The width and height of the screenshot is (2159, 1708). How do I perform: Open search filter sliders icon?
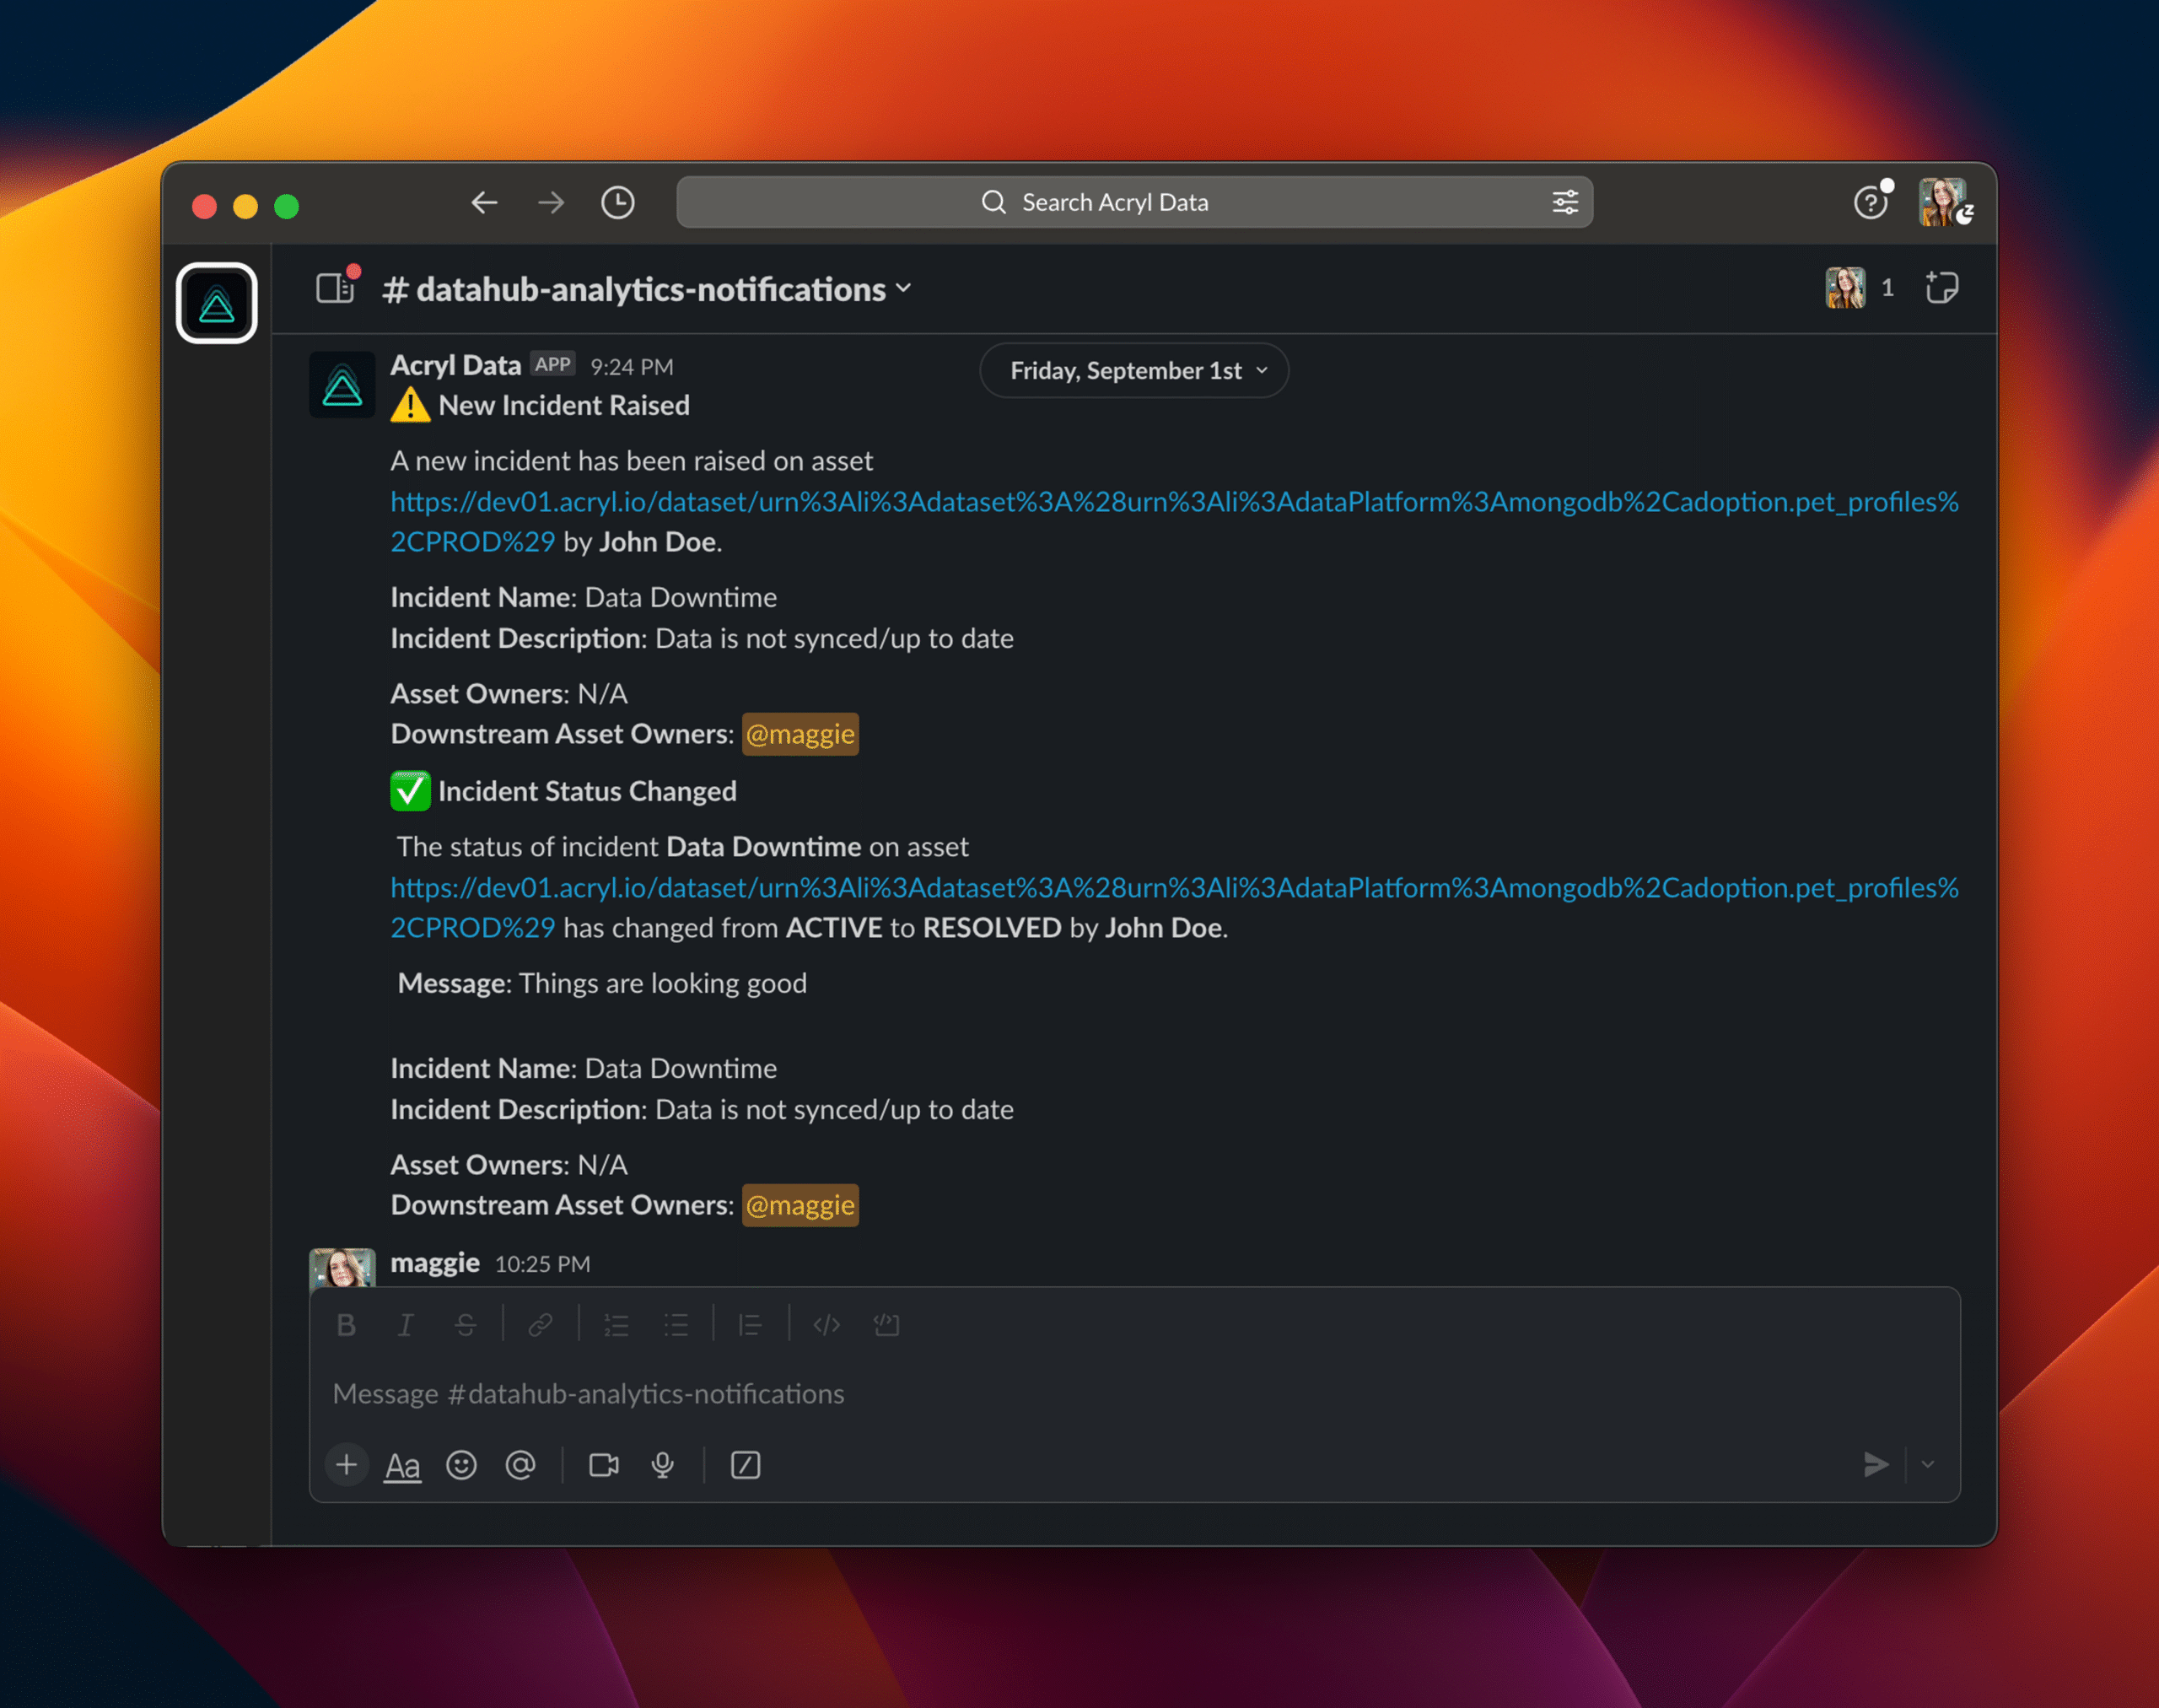coord(1565,202)
